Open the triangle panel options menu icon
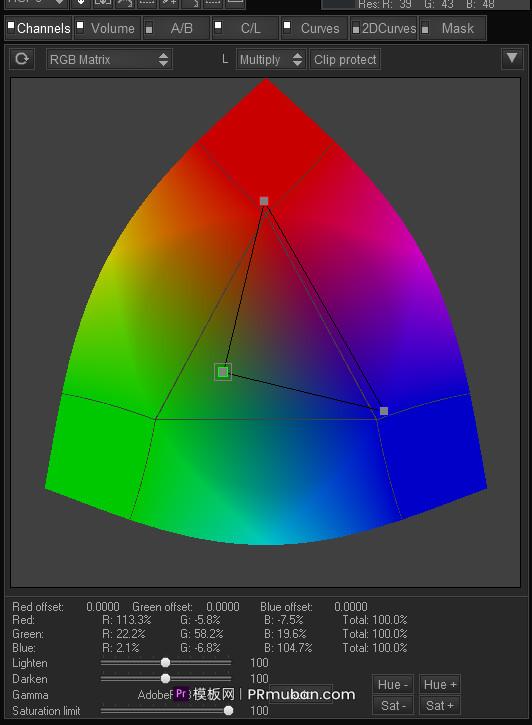532x725 pixels. tap(512, 58)
